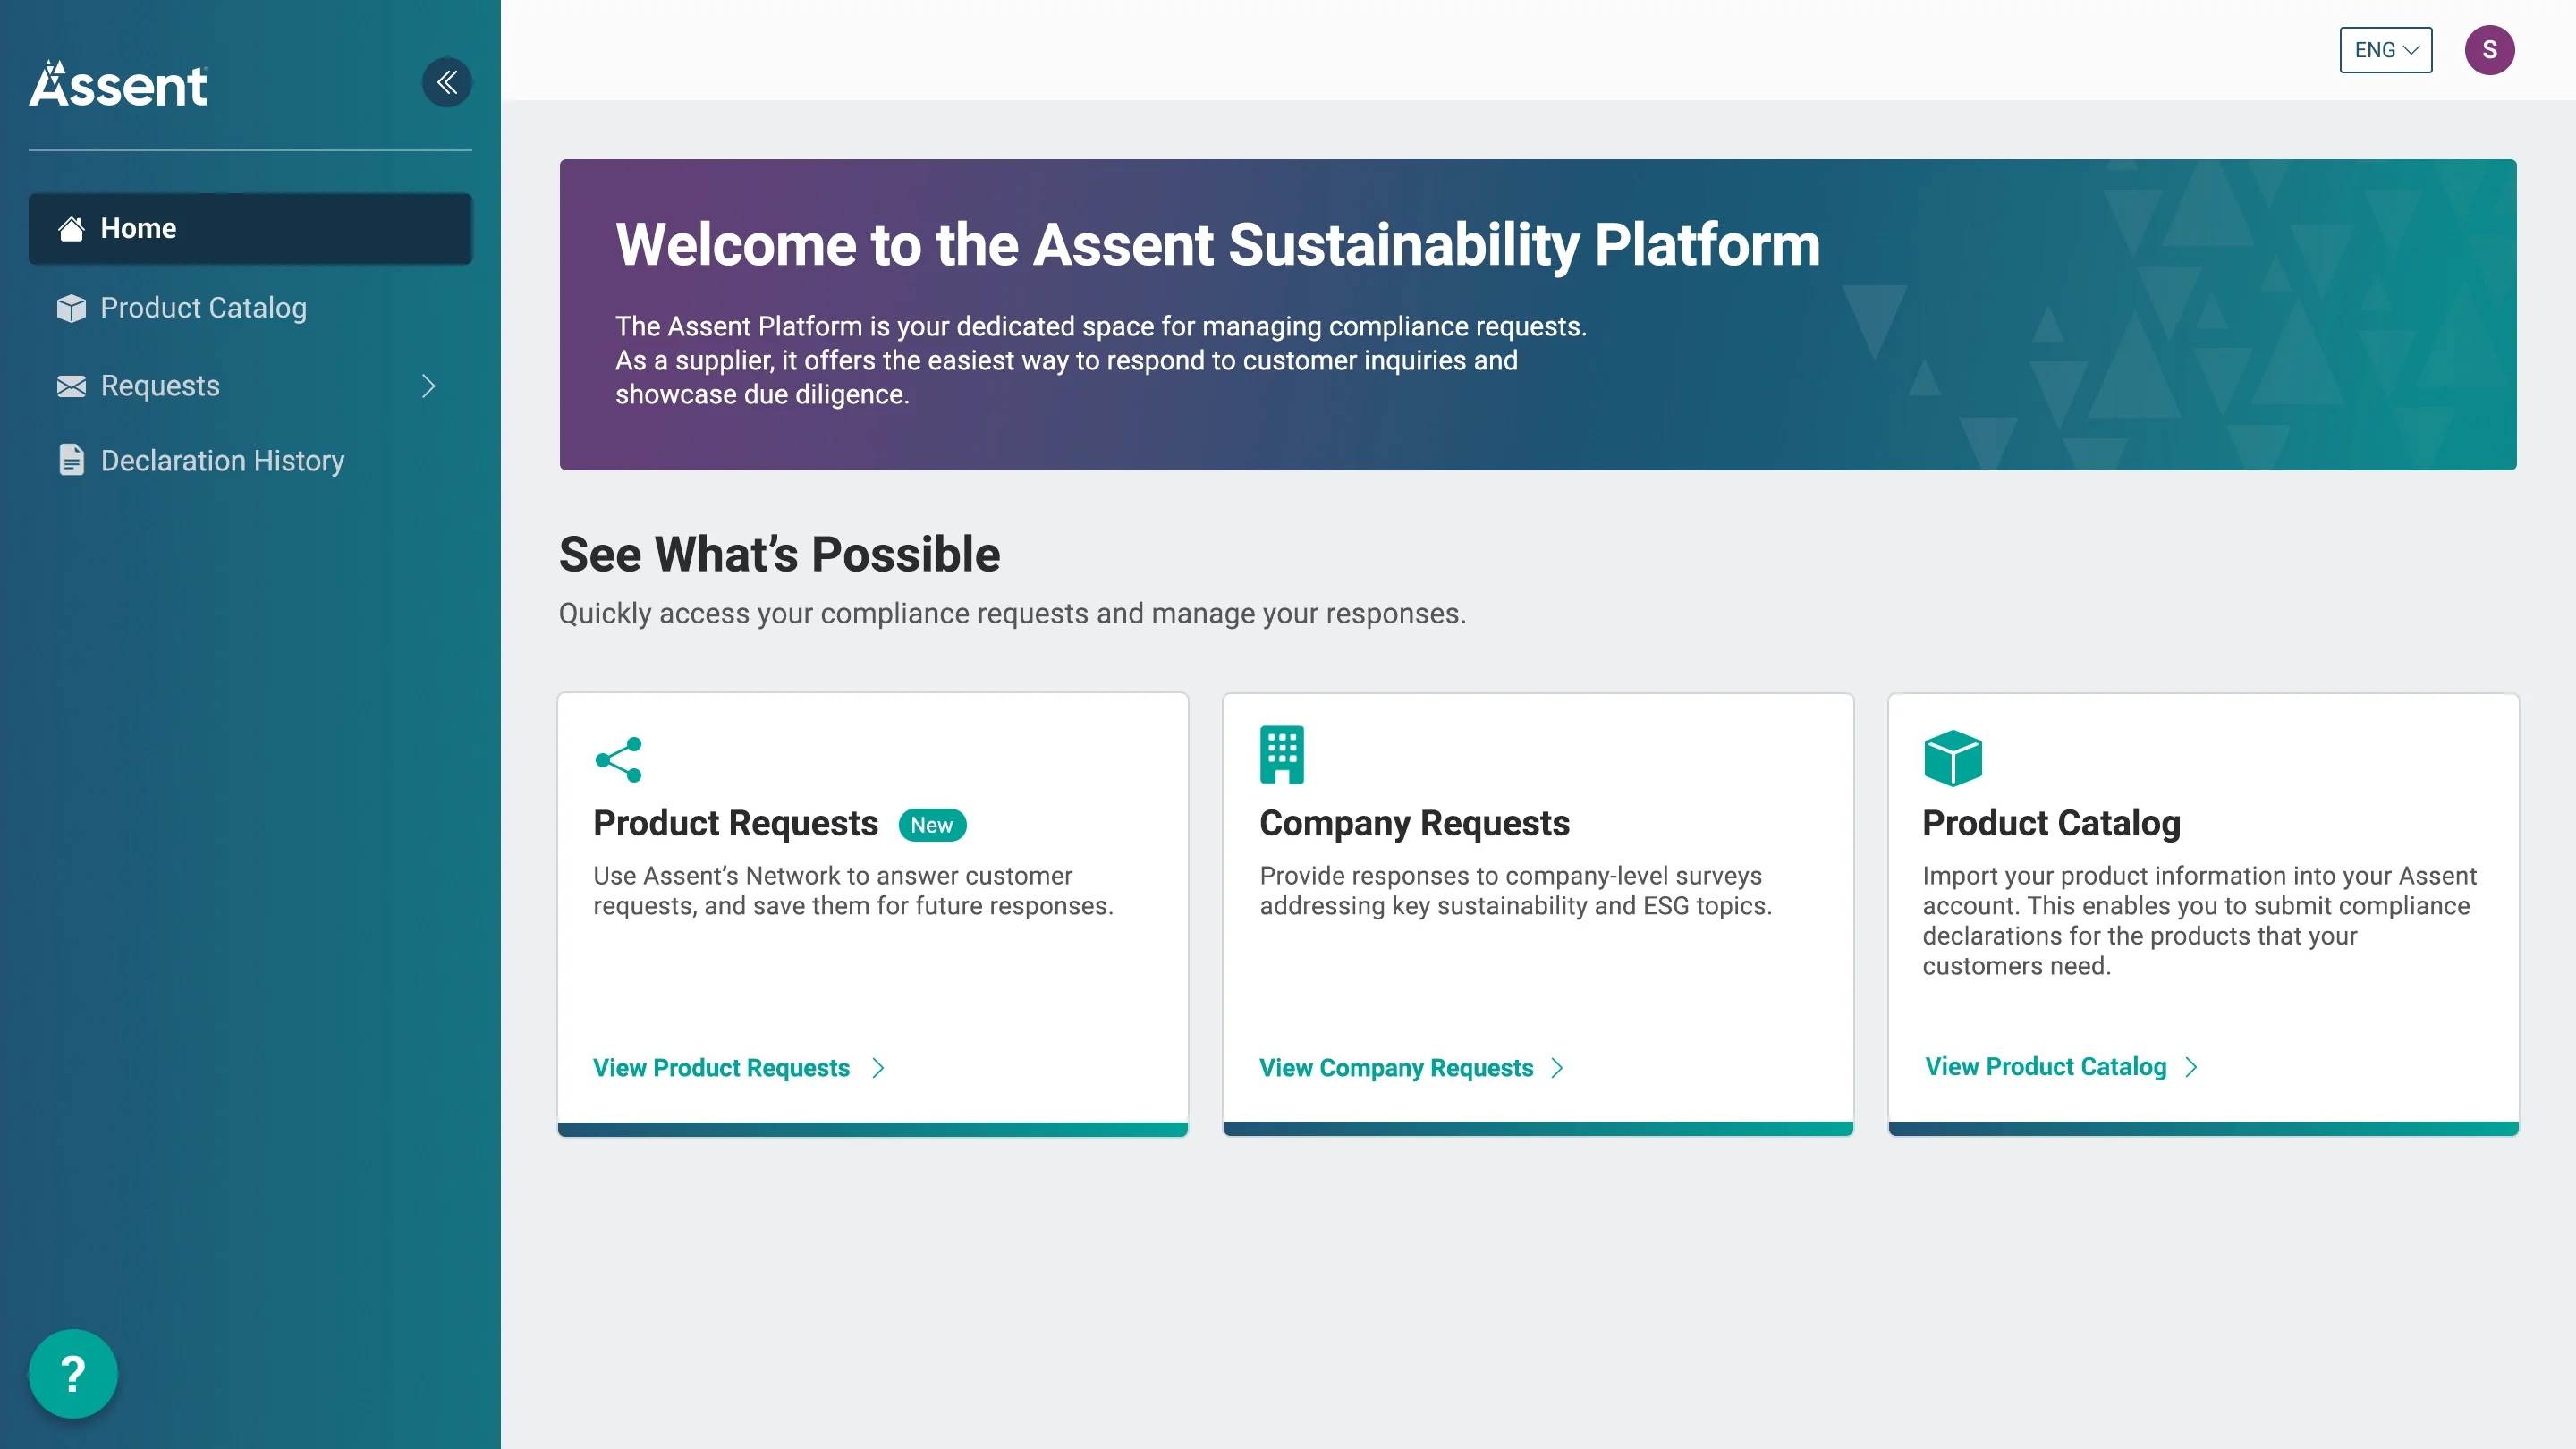Collapse the sidebar with double-chevron button

tap(446, 82)
